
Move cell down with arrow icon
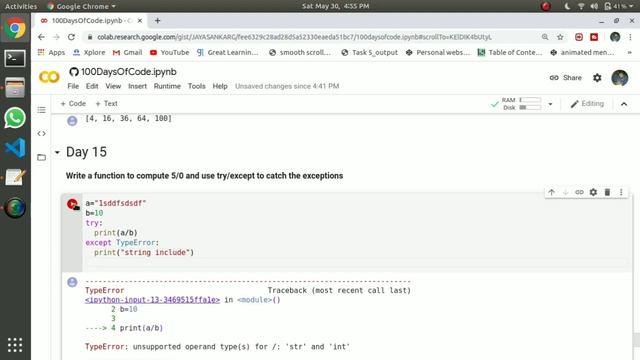(x=565, y=192)
